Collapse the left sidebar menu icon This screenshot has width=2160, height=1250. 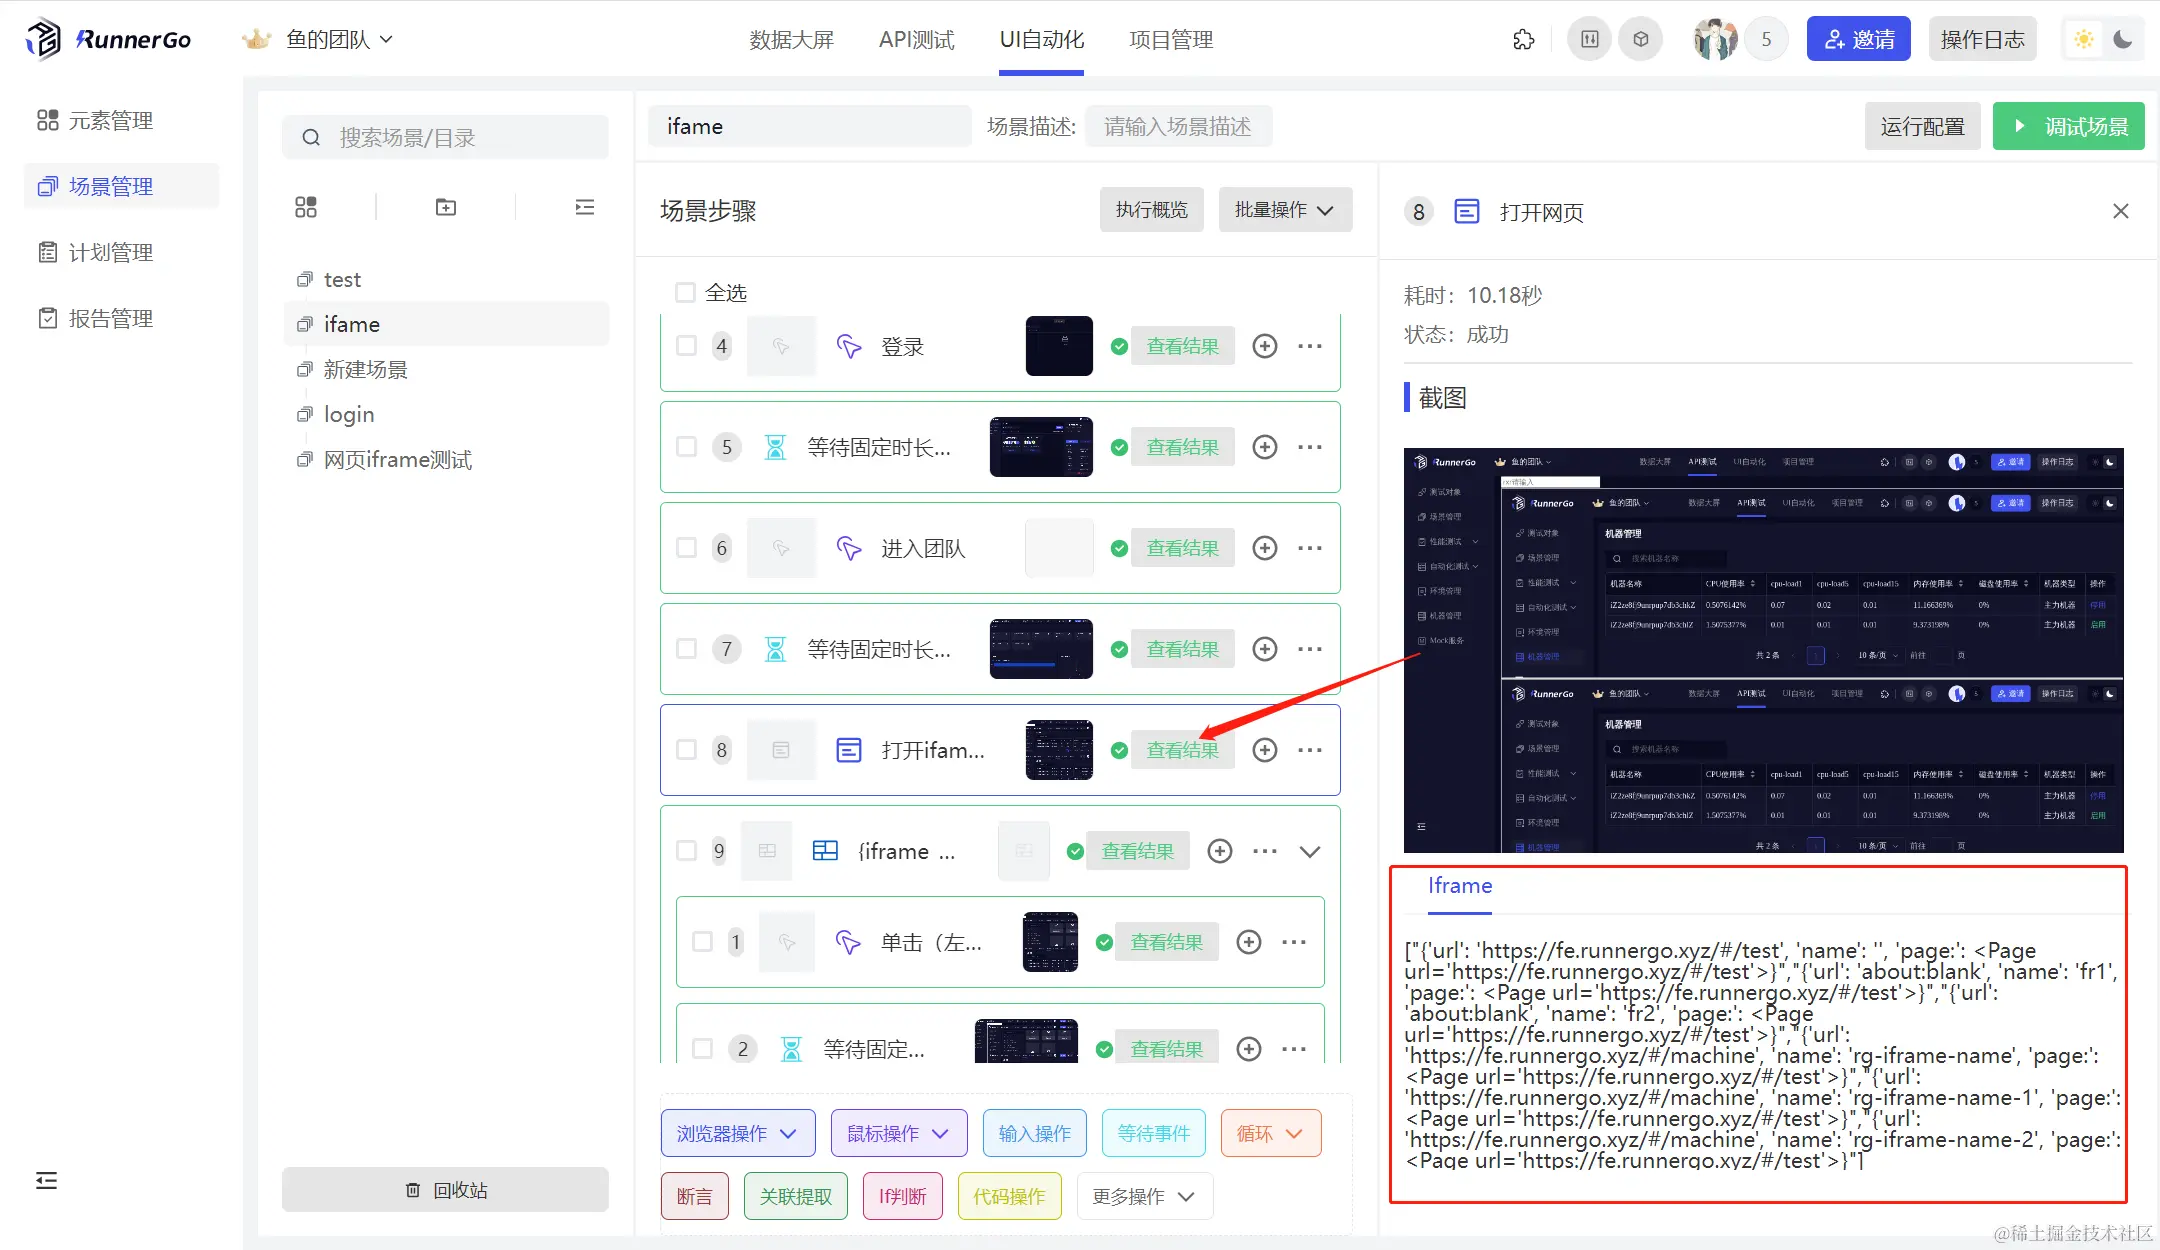(x=46, y=1180)
